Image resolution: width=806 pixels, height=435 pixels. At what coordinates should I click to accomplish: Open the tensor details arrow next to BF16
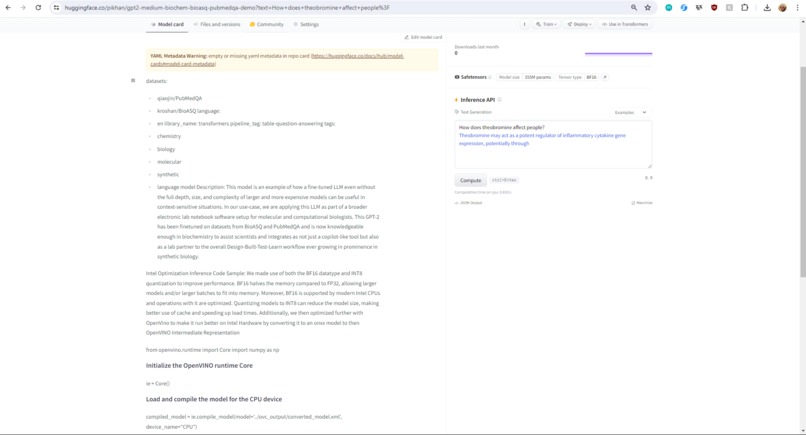(605, 77)
